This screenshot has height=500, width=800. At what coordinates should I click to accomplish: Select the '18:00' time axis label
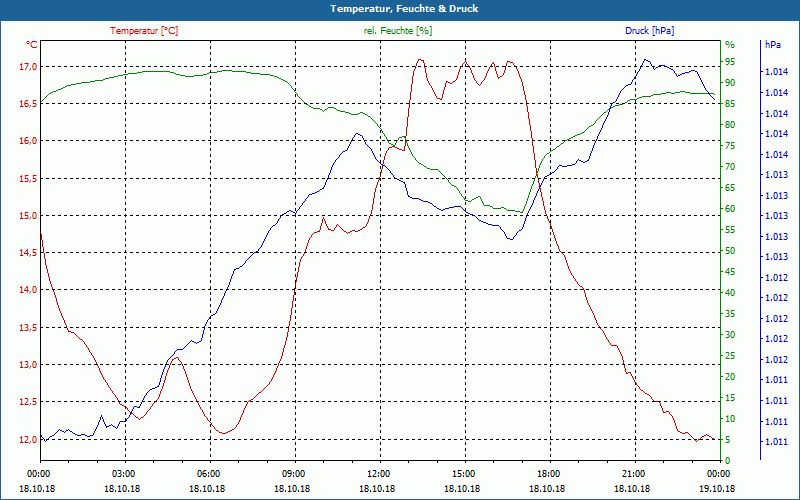(548, 474)
